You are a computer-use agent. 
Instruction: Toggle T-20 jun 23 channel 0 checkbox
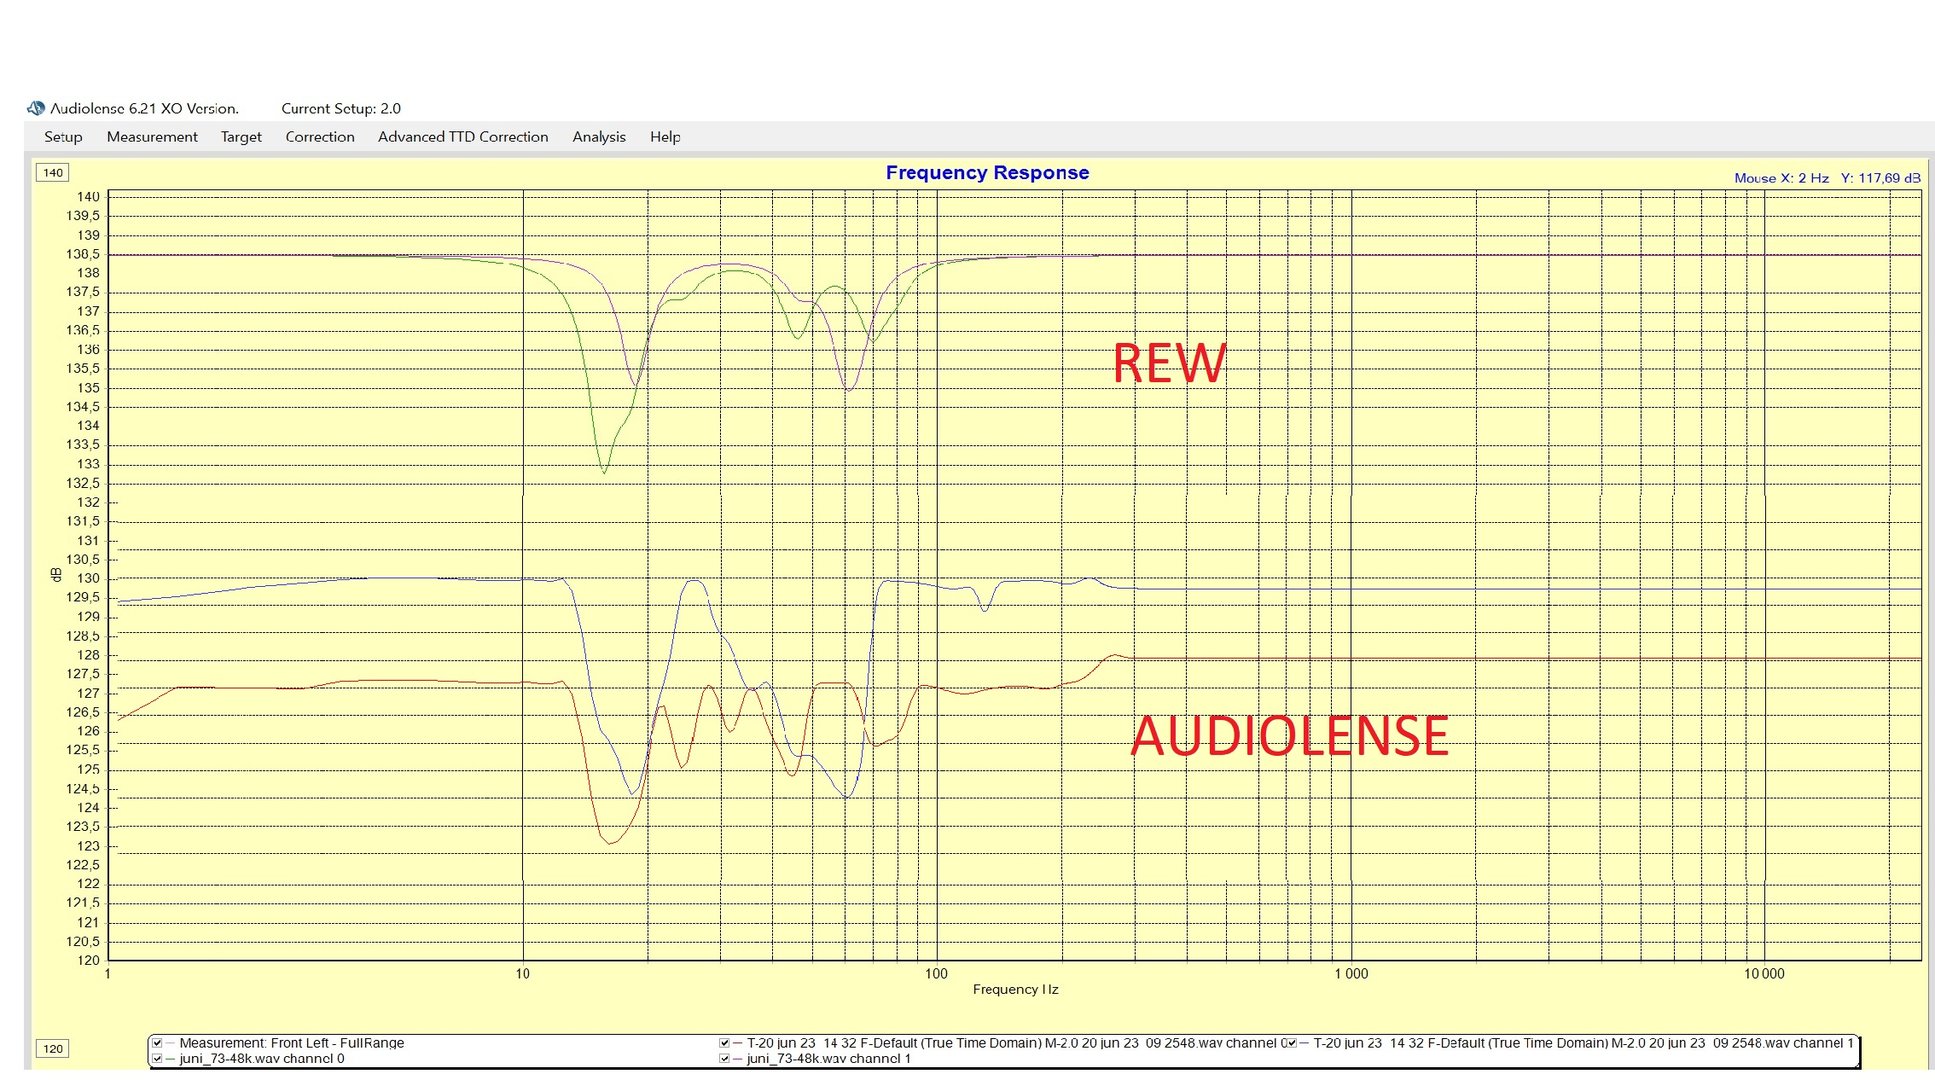(724, 1043)
